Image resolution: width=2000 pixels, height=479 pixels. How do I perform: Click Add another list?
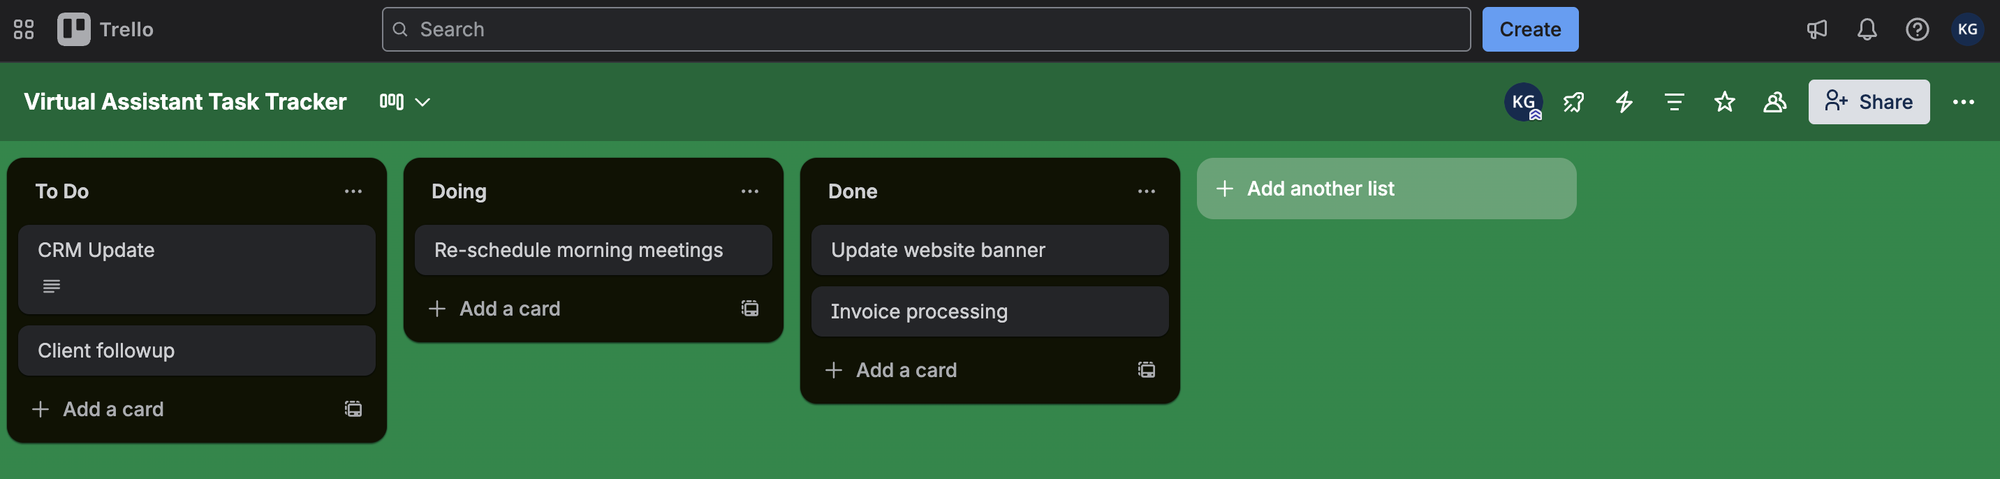click(1386, 188)
